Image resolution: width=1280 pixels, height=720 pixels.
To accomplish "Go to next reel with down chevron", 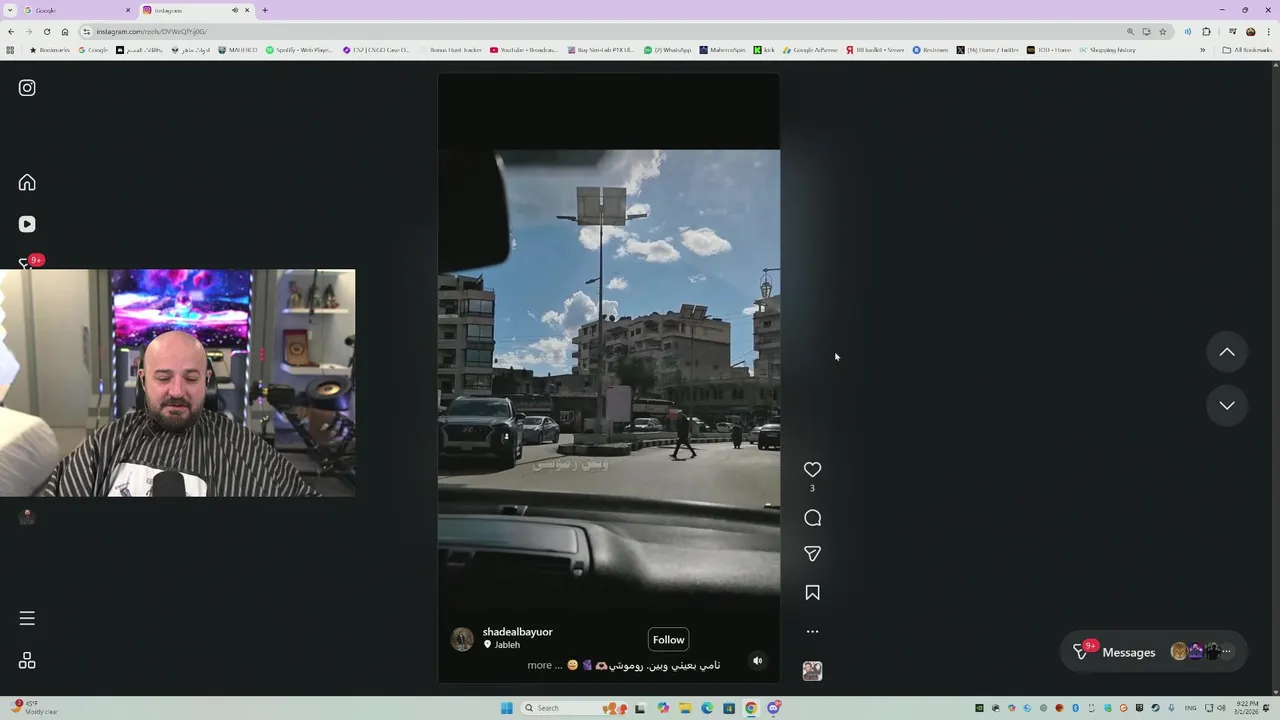I will tap(1227, 405).
